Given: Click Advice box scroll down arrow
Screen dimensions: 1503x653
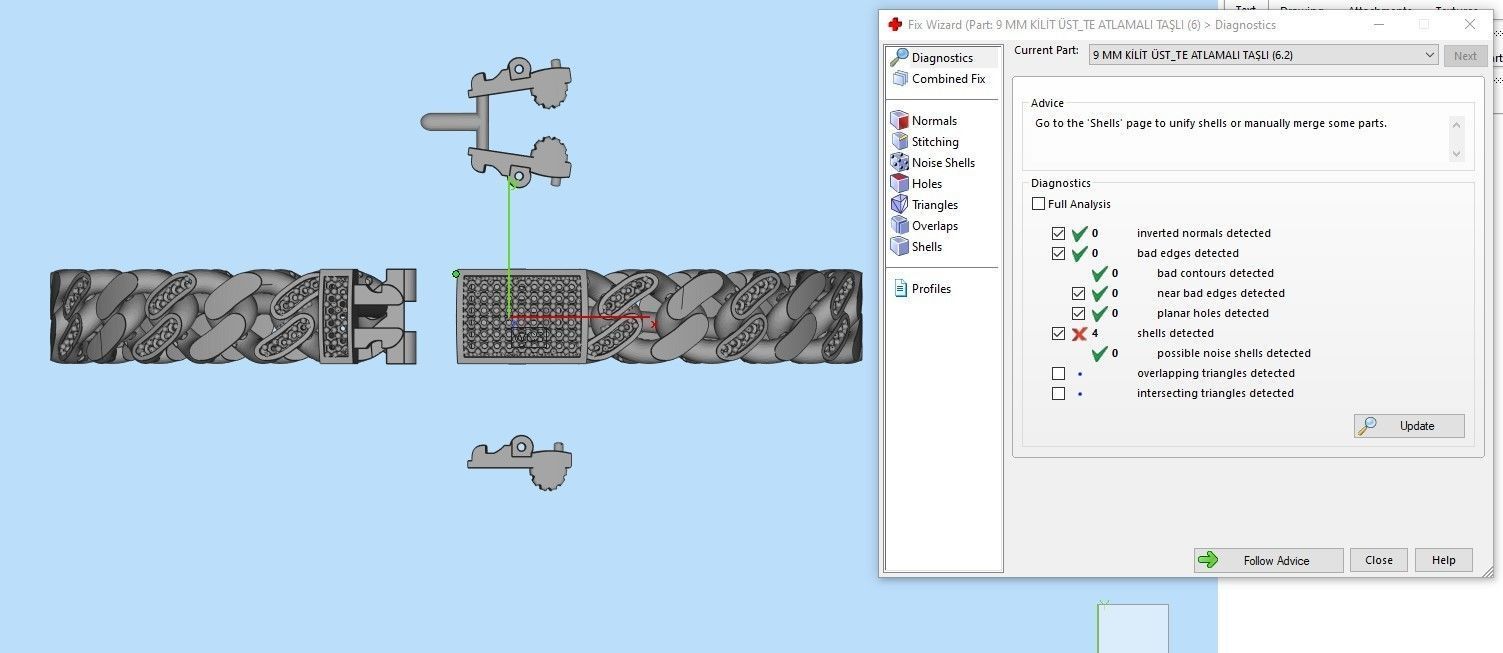Looking at the screenshot, I should (x=1456, y=153).
